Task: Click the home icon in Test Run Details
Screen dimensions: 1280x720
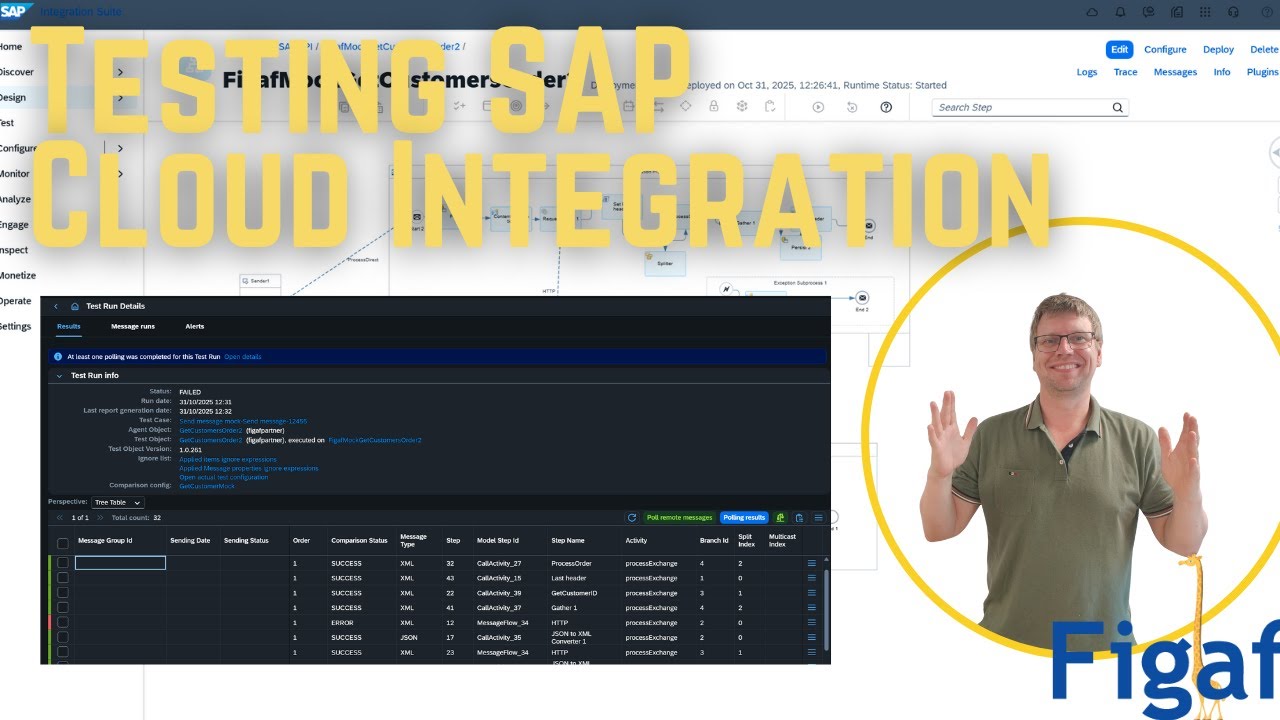Action: 75,306
